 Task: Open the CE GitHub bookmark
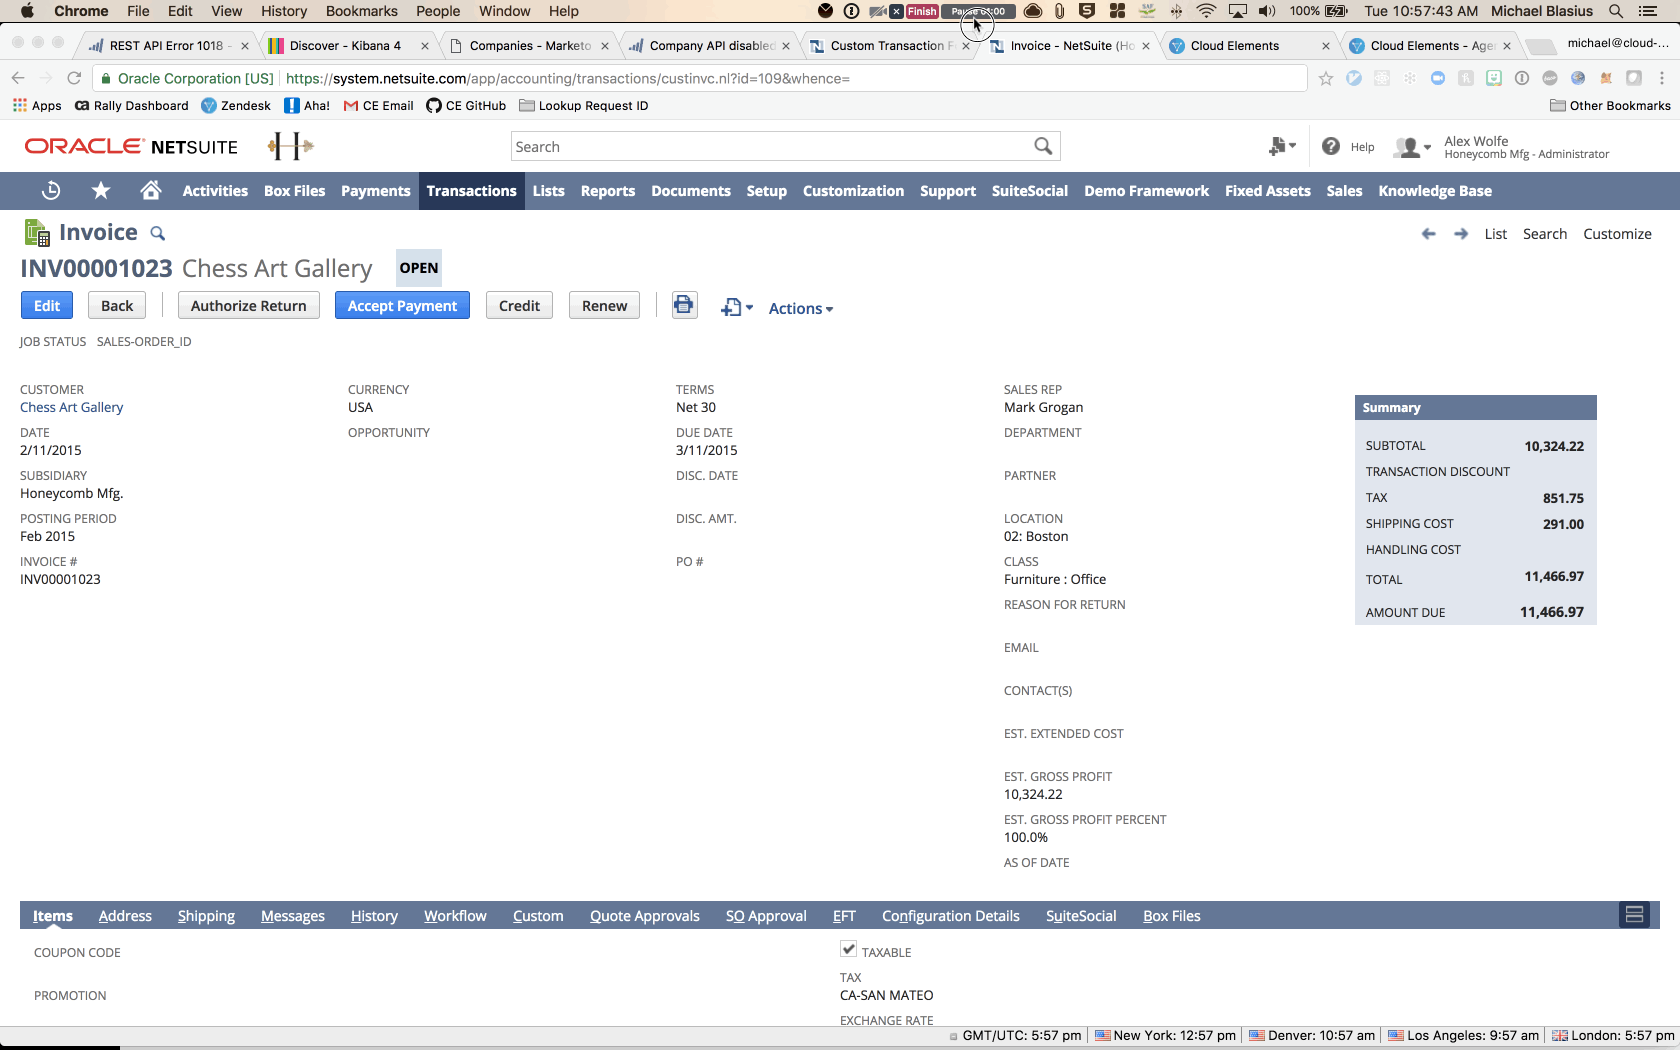(466, 106)
